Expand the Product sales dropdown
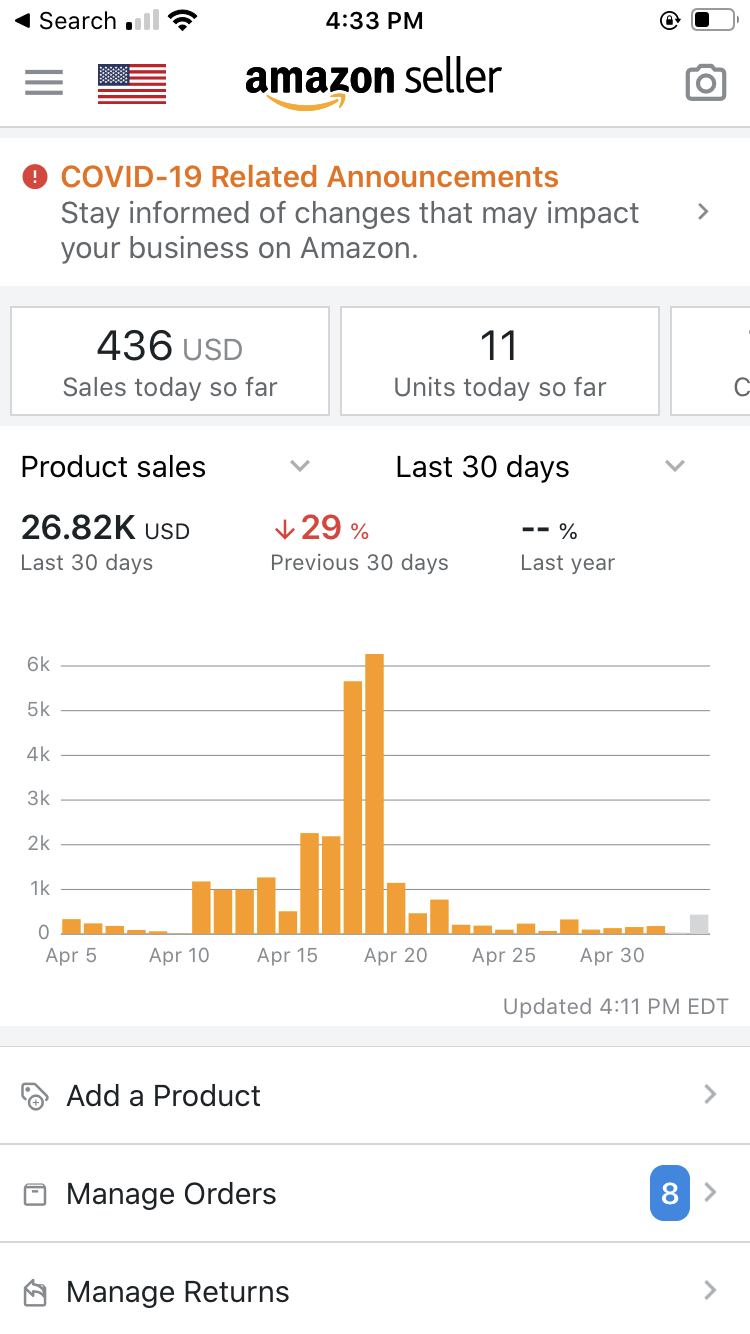750x1334 pixels. (x=299, y=466)
